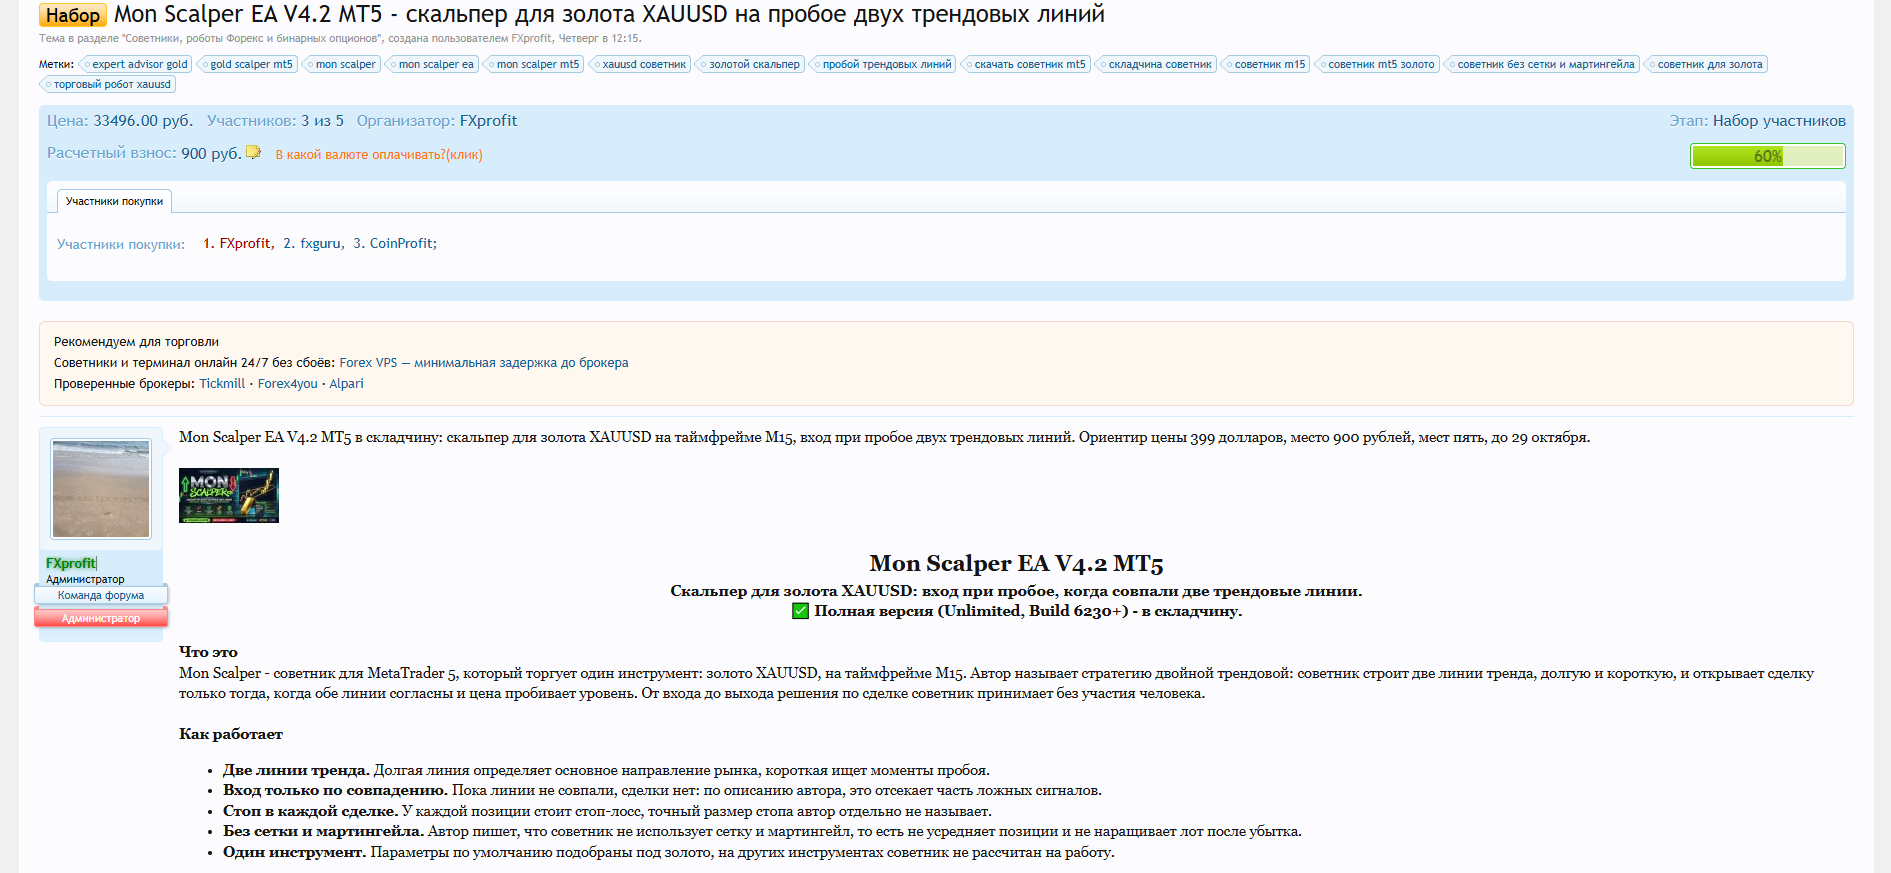Image resolution: width=1891 pixels, height=873 pixels.
Task: Click the 'складчина советник' tag
Action: click(x=1155, y=64)
